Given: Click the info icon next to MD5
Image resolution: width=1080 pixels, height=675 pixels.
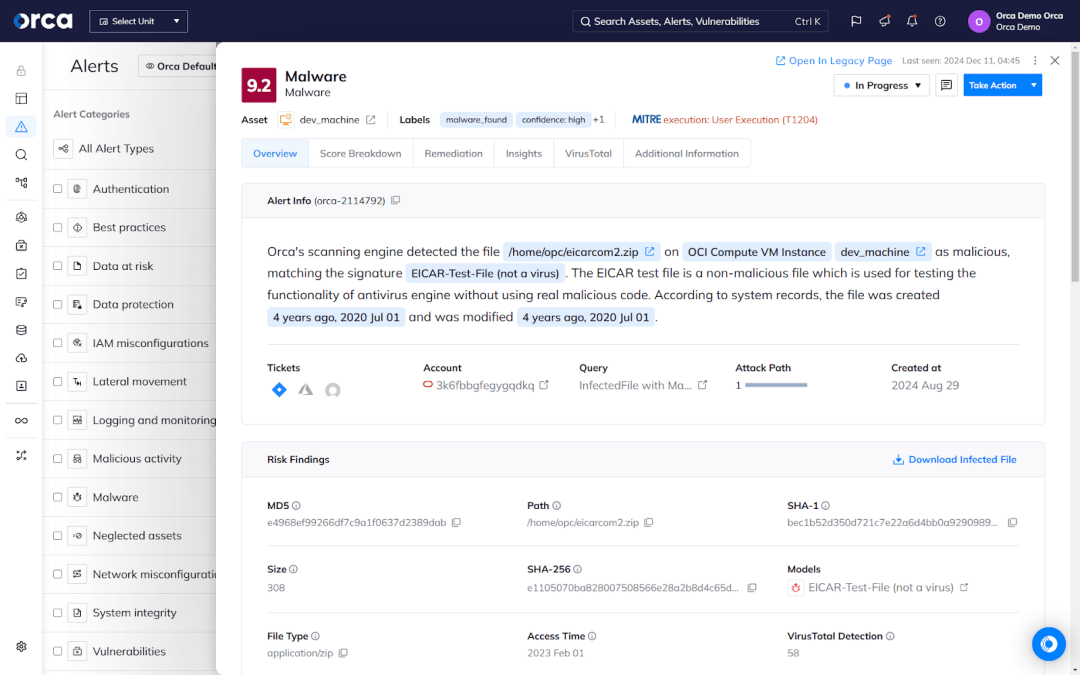Looking at the screenshot, I should (x=296, y=506).
